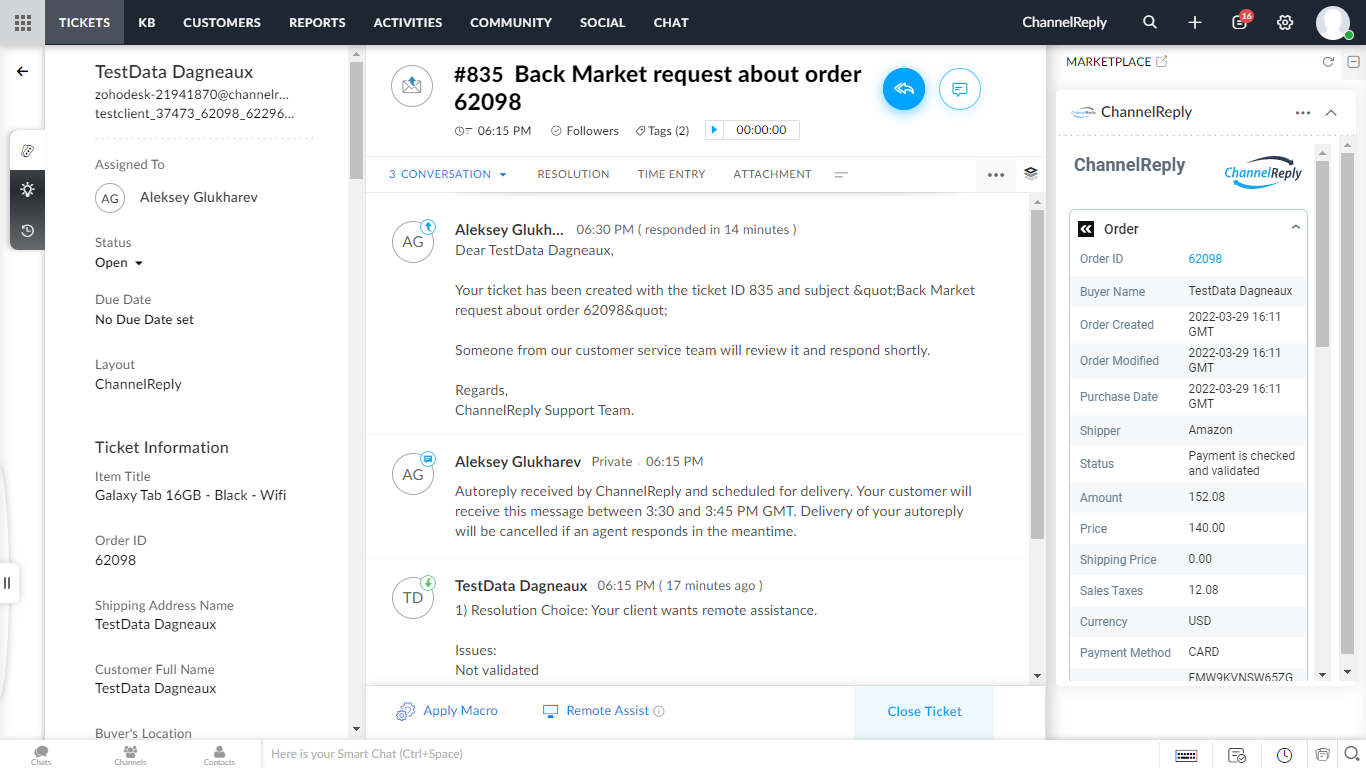
Task: Open order ID 62098 link in ChannelReply
Action: (1205, 259)
